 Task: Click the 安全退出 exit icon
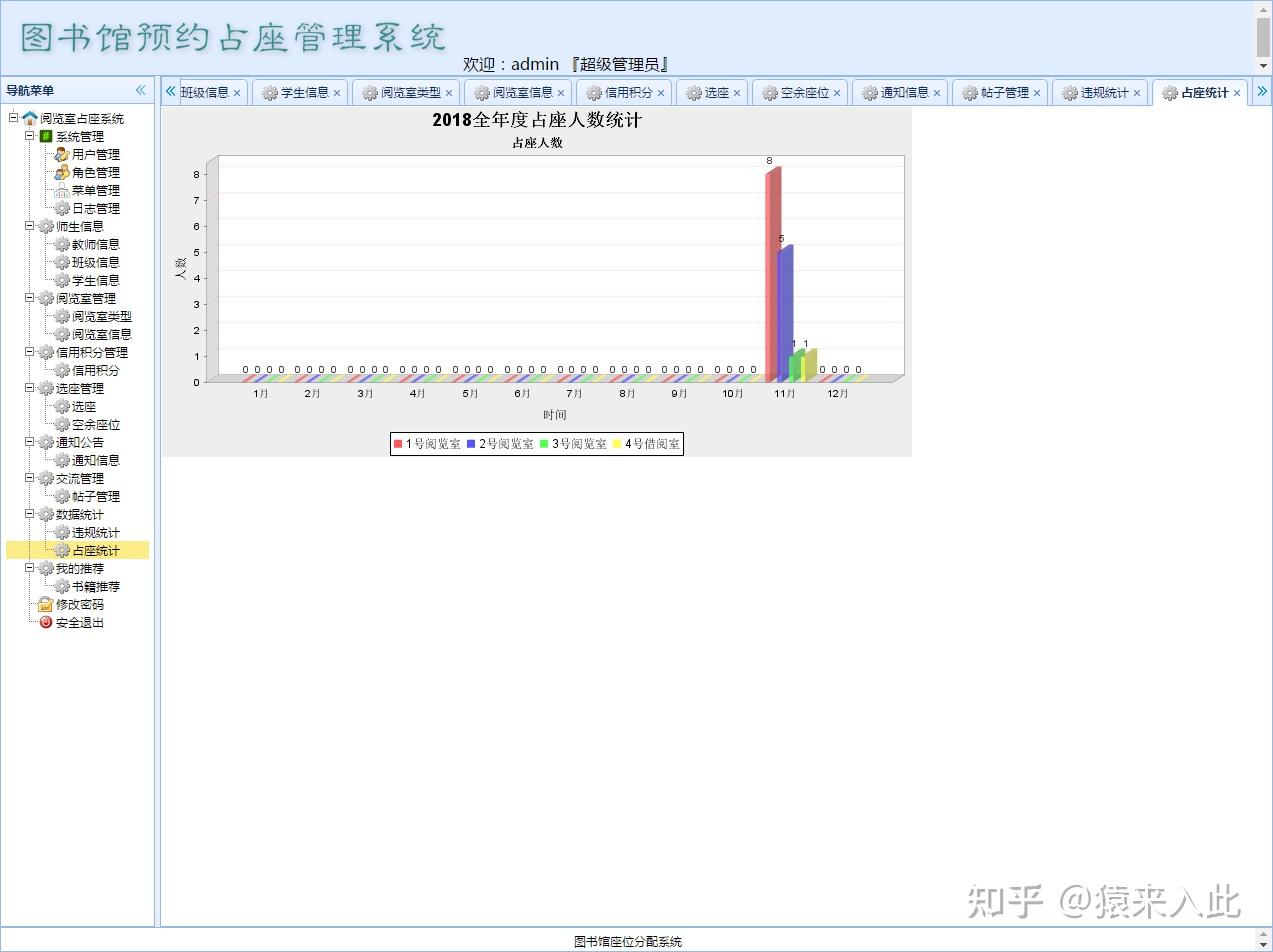point(44,622)
